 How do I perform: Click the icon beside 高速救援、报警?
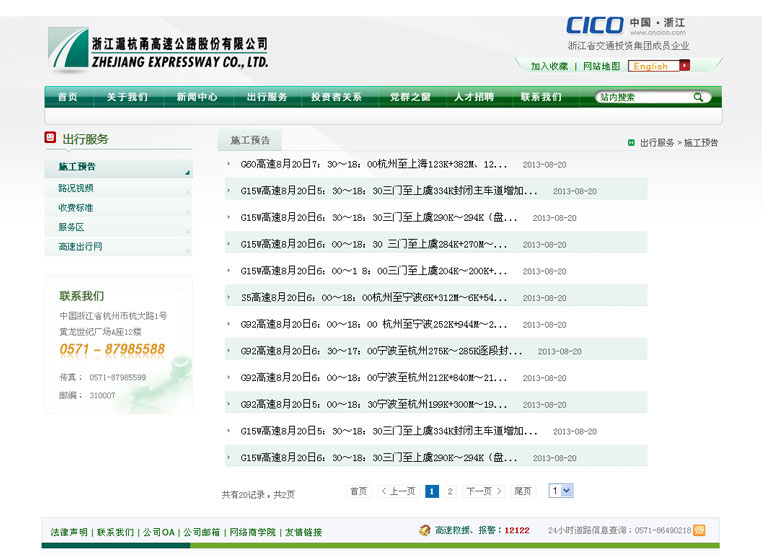coord(424,530)
